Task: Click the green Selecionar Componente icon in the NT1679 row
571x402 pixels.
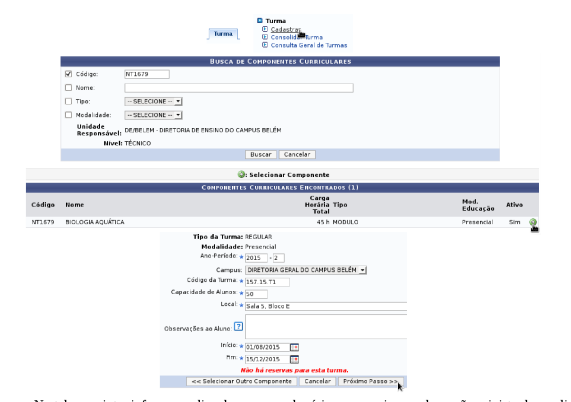Action: click(x=532, y=222)
